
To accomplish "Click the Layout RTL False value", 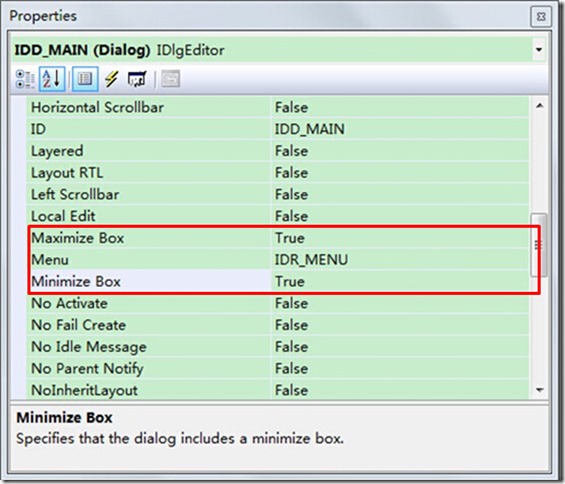I will [x=400, y=173].
